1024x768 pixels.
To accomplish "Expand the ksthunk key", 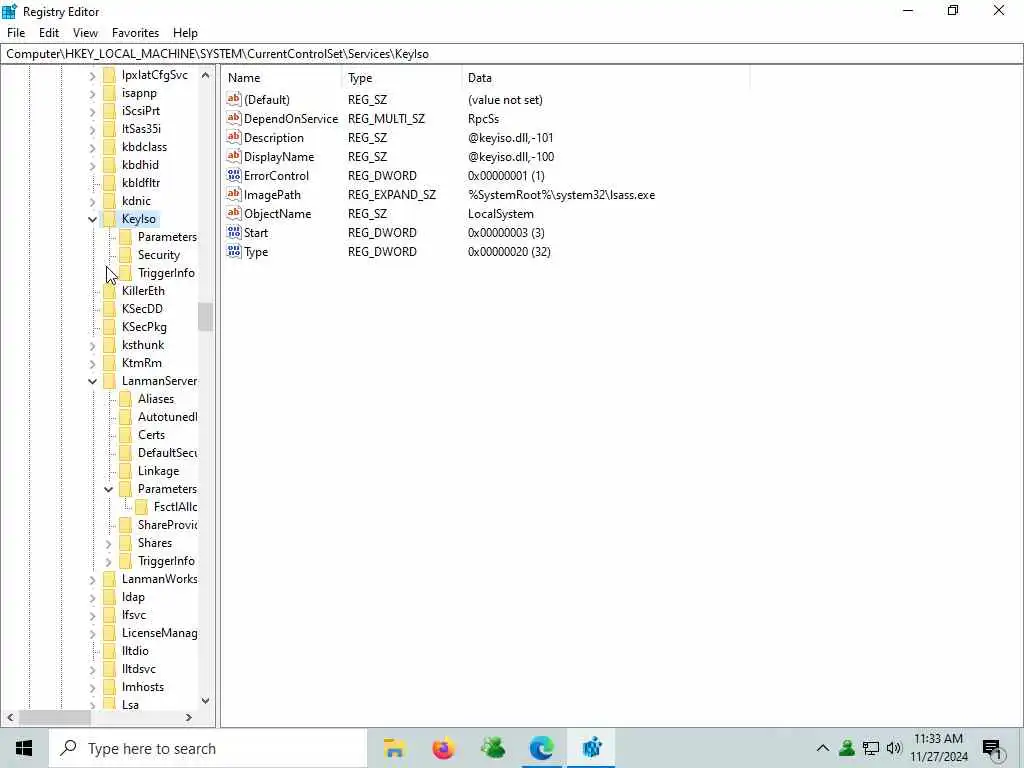I will click(92, 345).
